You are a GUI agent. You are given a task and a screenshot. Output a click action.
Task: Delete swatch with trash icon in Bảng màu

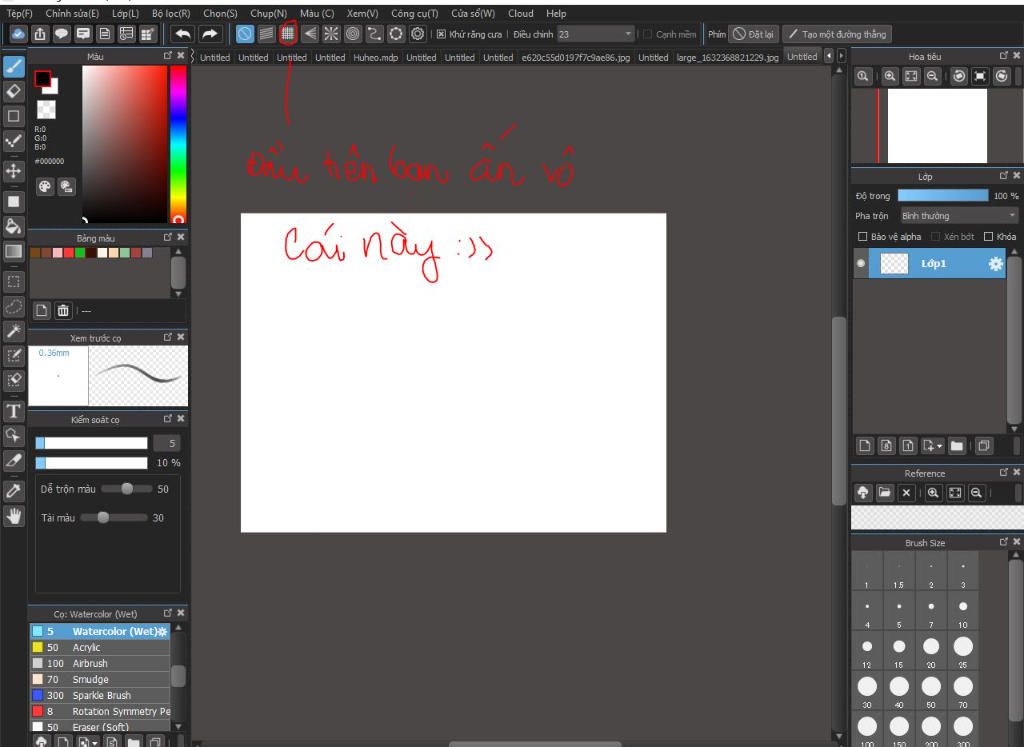[63, 311]
